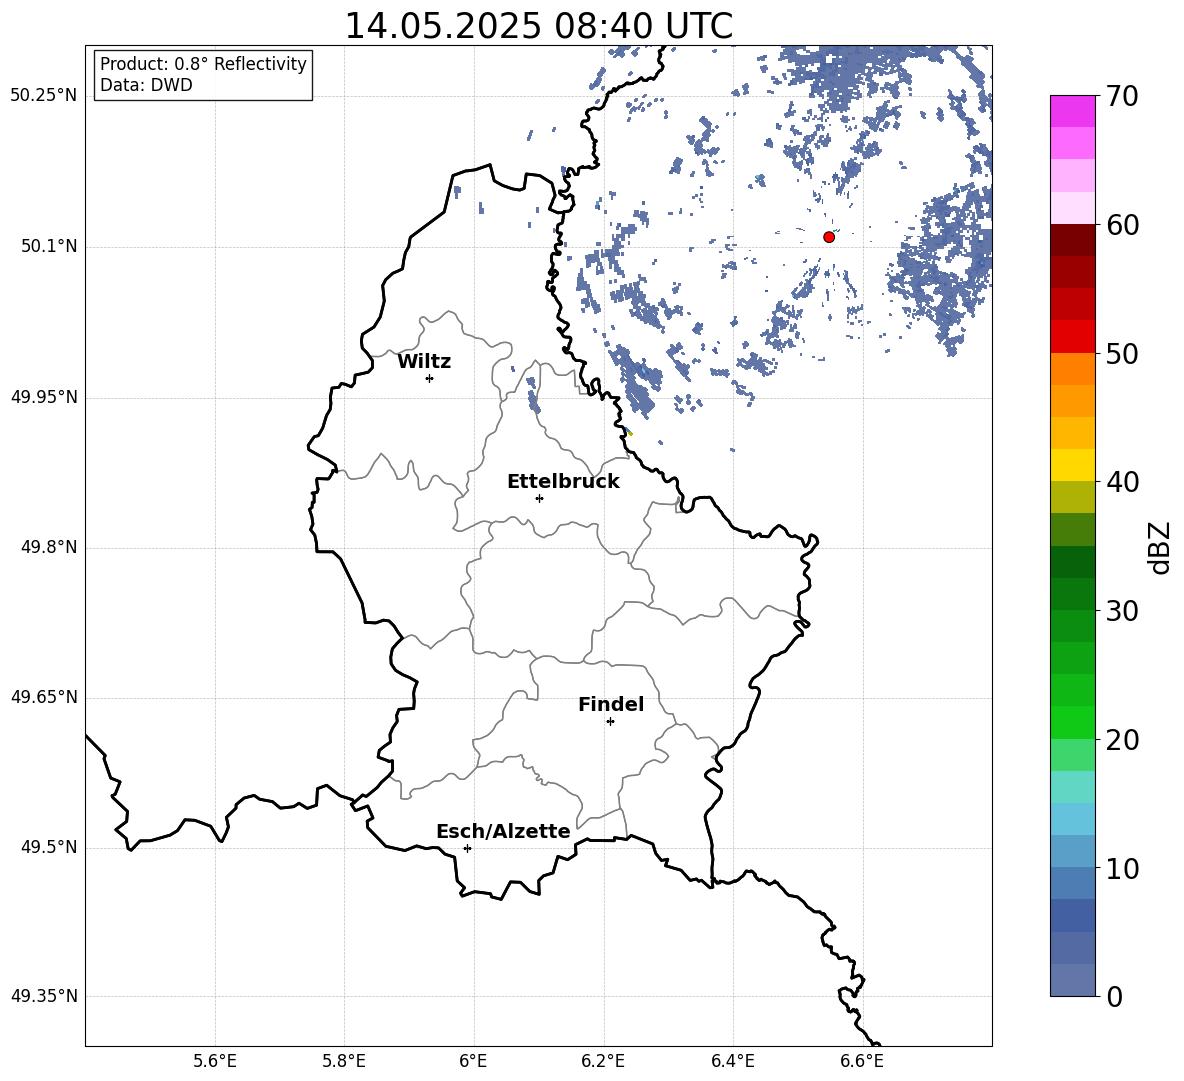Click the 49.35°N latitude label
The image size is (1184, 1081).
click(44, 996)
